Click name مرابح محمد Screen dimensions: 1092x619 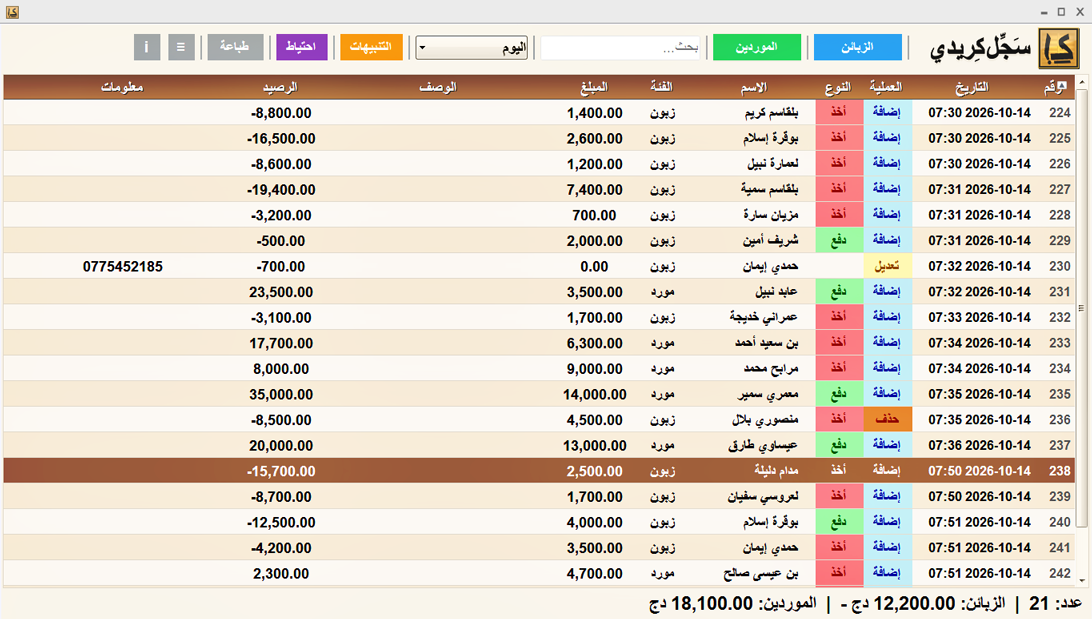tap(771, 368)
